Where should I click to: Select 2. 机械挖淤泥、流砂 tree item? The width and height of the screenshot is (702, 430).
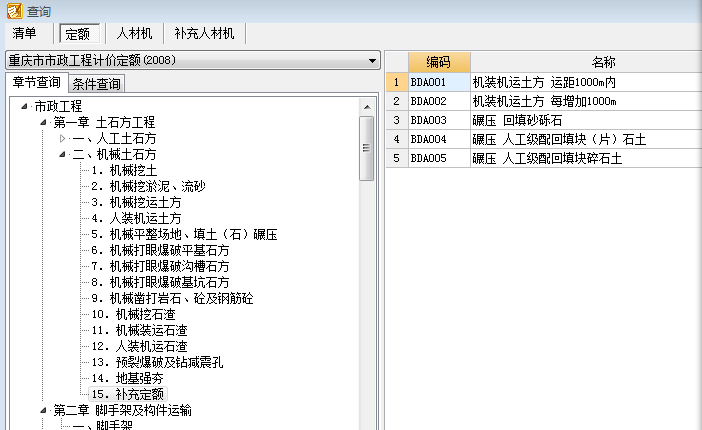coord(148,186)
